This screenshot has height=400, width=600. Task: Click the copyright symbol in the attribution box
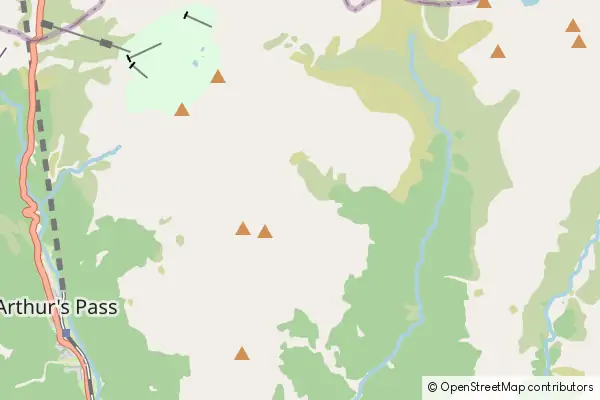pos(432,387)
